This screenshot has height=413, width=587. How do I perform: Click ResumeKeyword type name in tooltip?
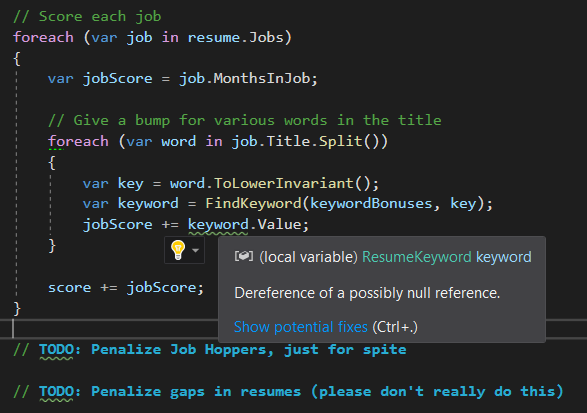coord(417,257)
